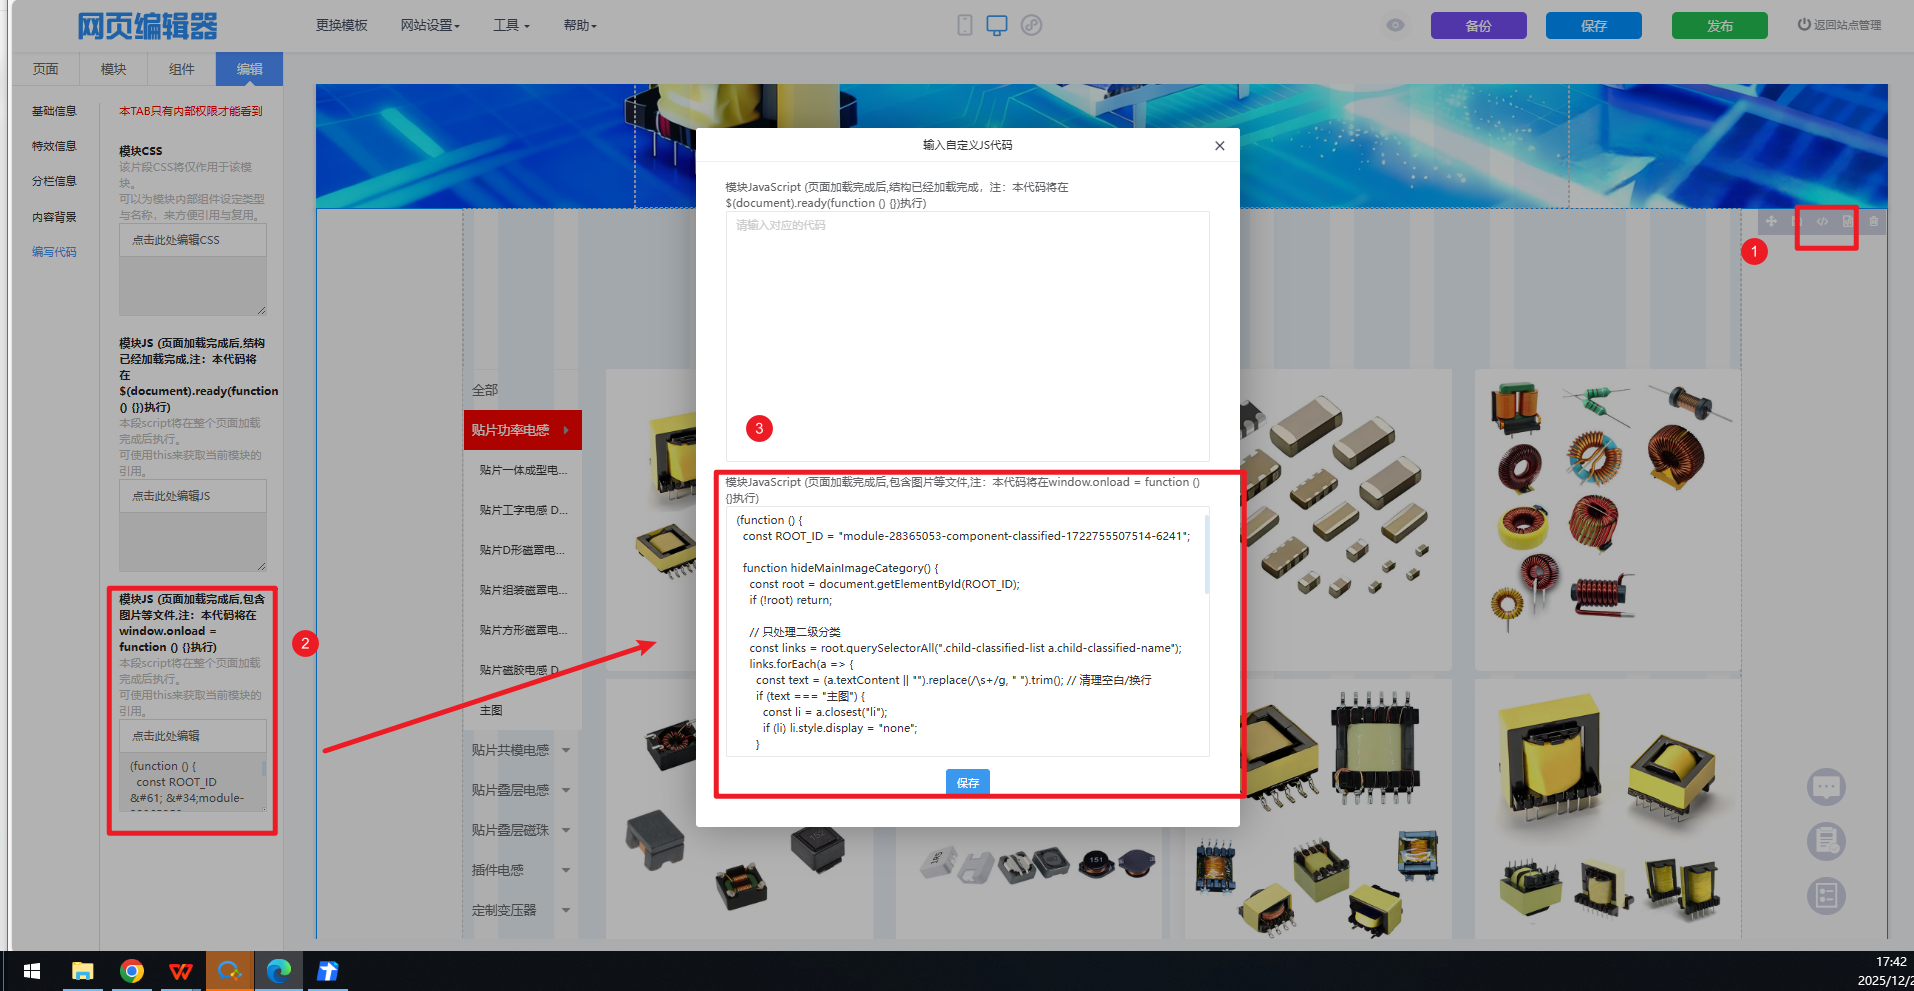Select the 贴片工字电感 D... subcategory
This screenshot has height=991, width=1914.
coord(523,510)
